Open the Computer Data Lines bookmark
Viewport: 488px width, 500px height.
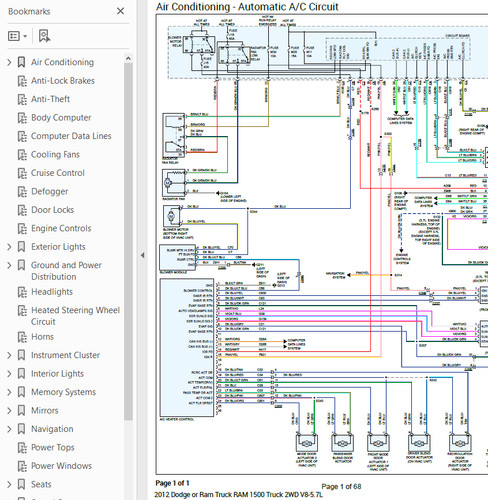point(71,136)
